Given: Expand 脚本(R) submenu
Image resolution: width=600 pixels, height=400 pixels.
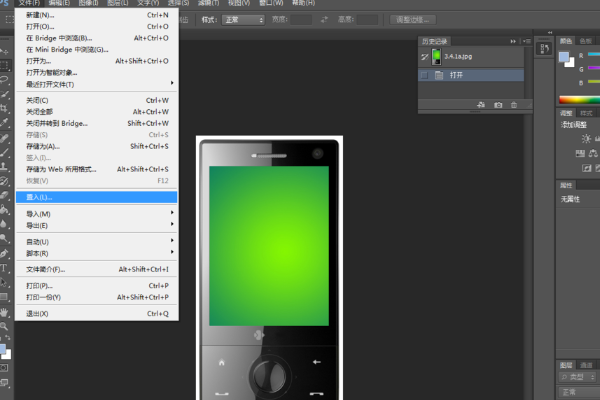Looking at the screenshot, I should pos(97,253).
